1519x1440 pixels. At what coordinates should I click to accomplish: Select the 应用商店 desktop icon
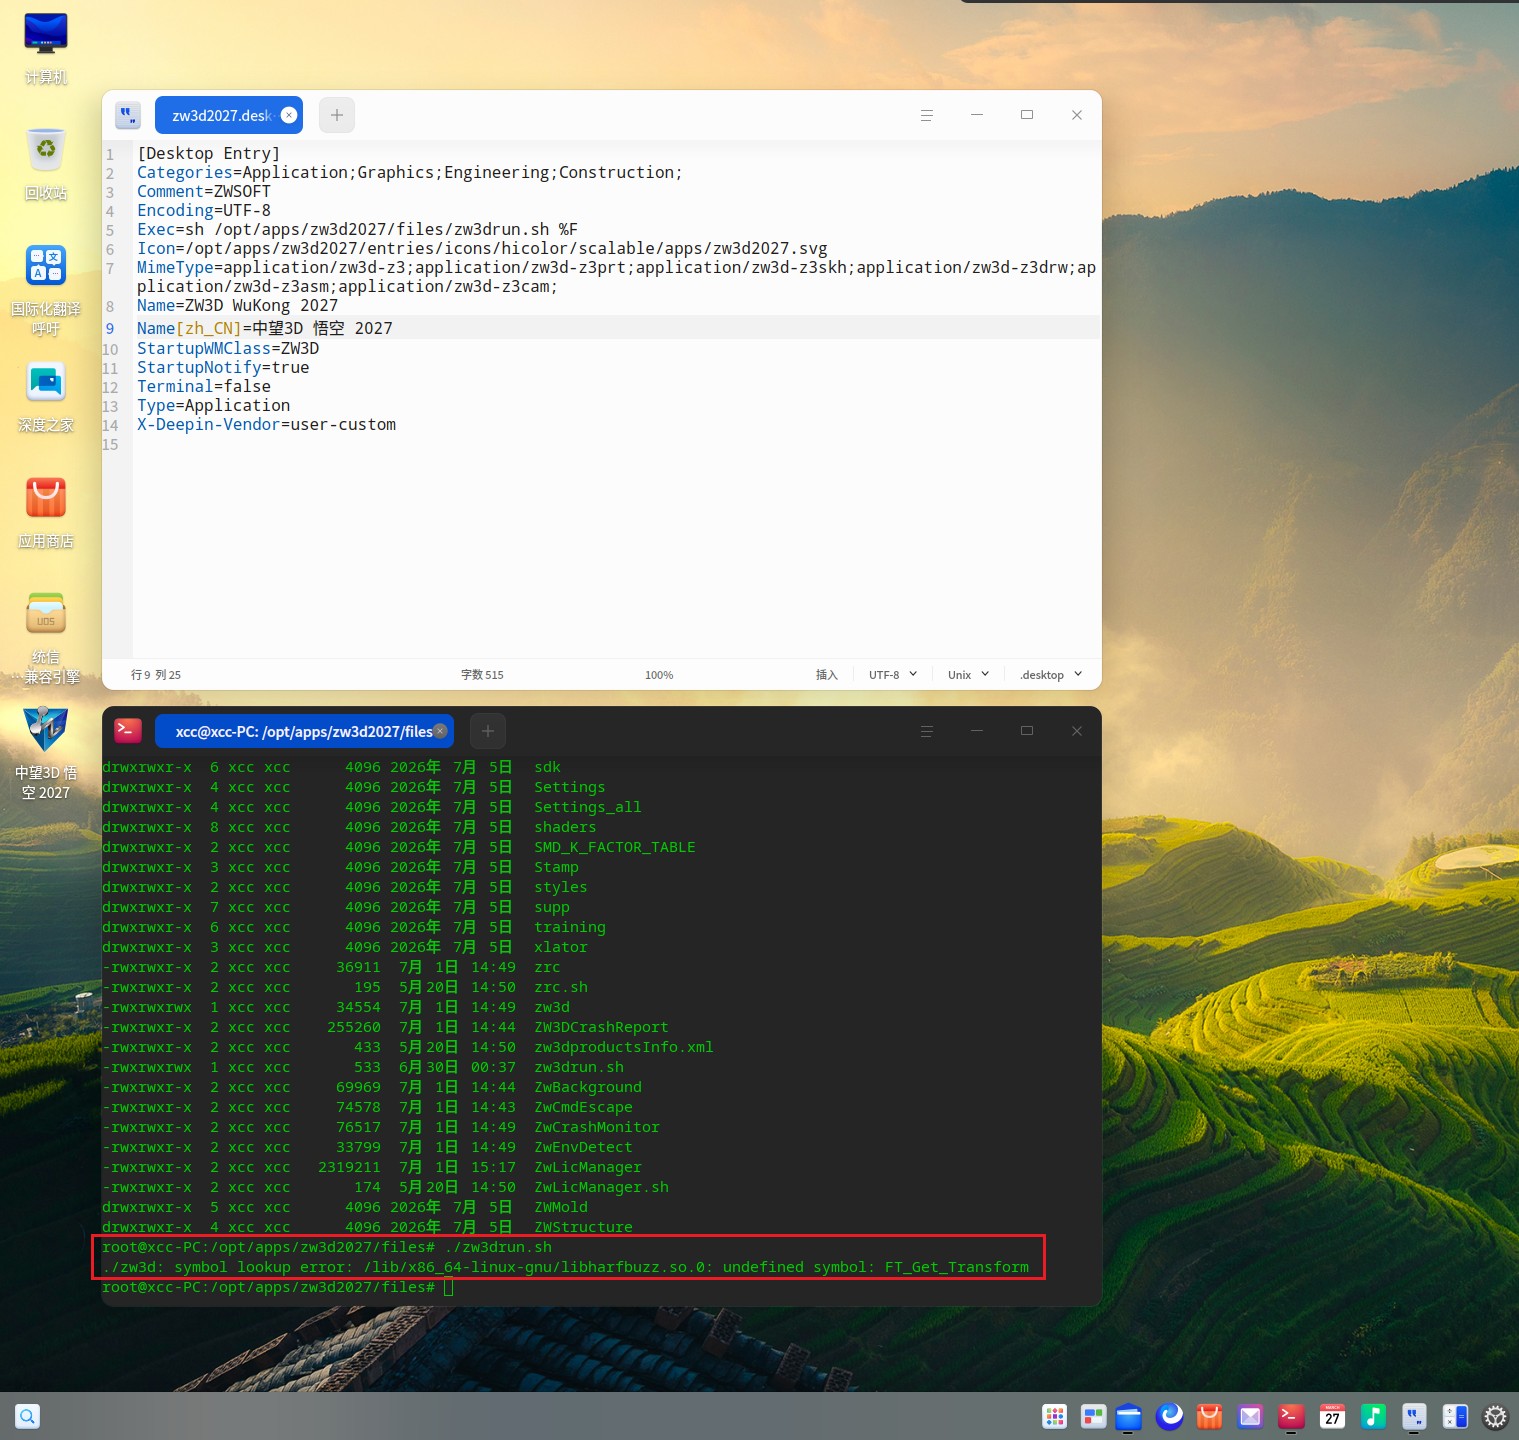coord(46,512)
